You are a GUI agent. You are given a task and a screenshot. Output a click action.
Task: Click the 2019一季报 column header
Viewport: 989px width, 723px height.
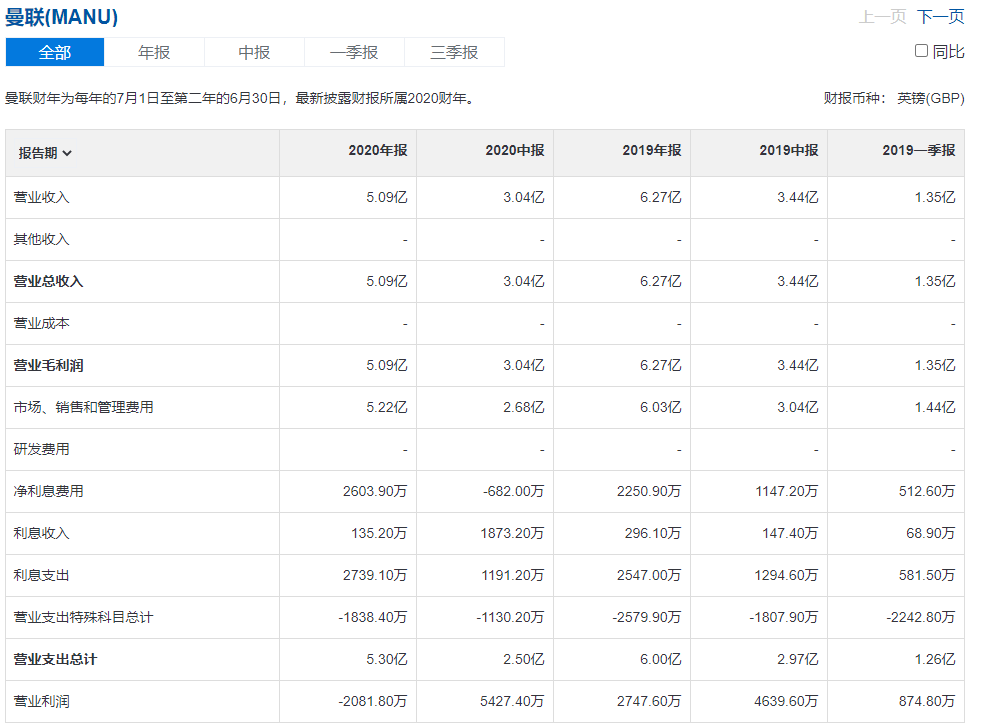[918, 151]
